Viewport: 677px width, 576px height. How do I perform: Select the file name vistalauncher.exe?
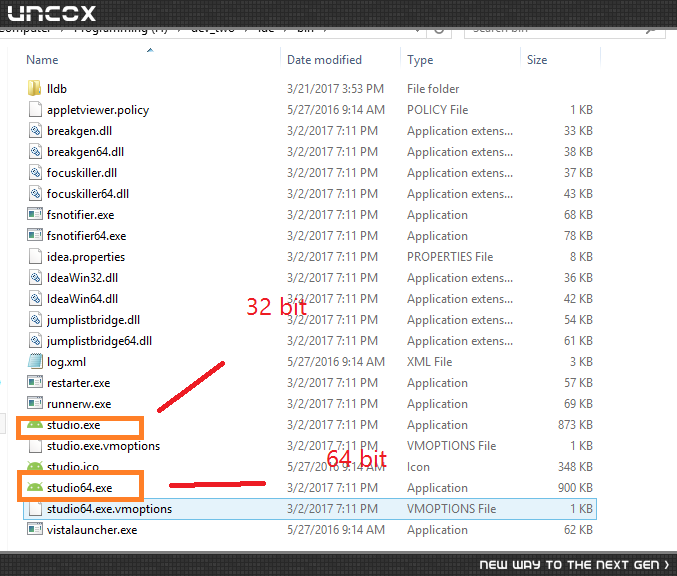(x=92, y=530)
